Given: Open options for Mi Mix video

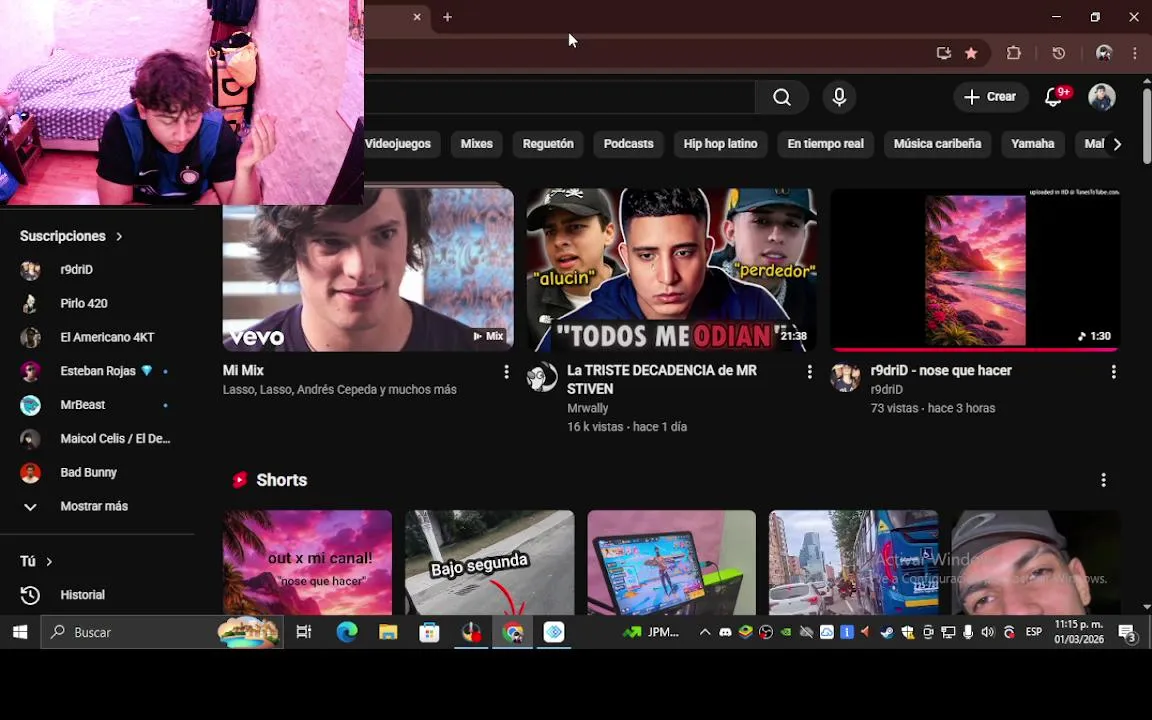Looking at the screenshot, I should [x=506, y=372].
